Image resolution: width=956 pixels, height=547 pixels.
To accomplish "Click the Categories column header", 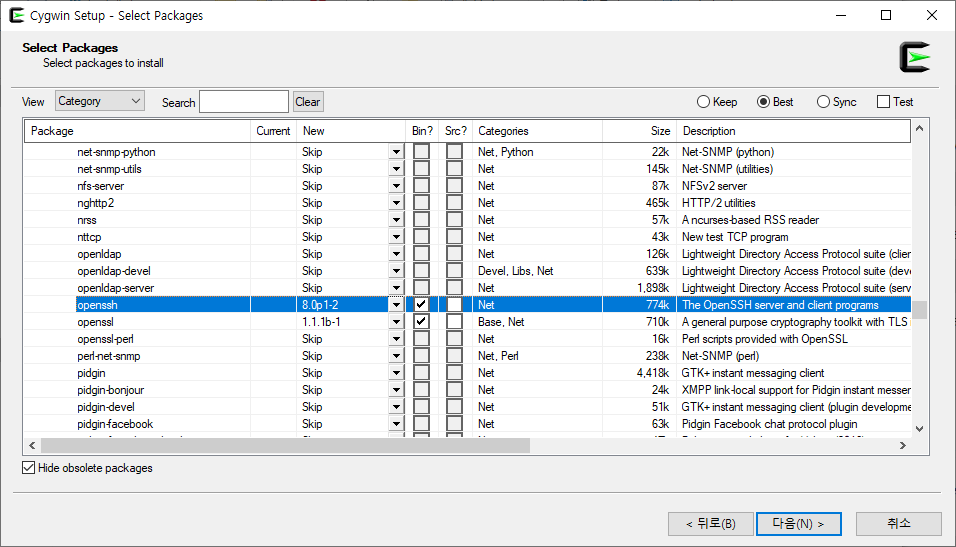I will 538,131.
